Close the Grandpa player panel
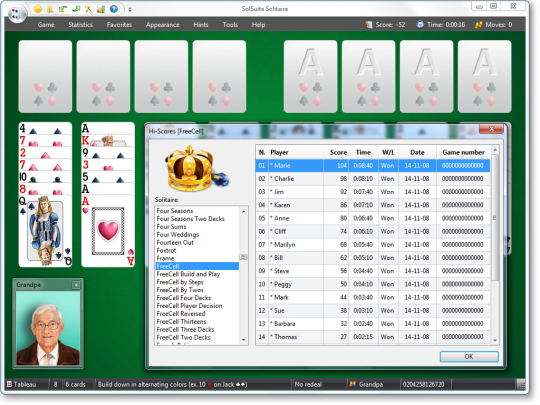Viewport: 540px width, 405px height. point(76,285)
